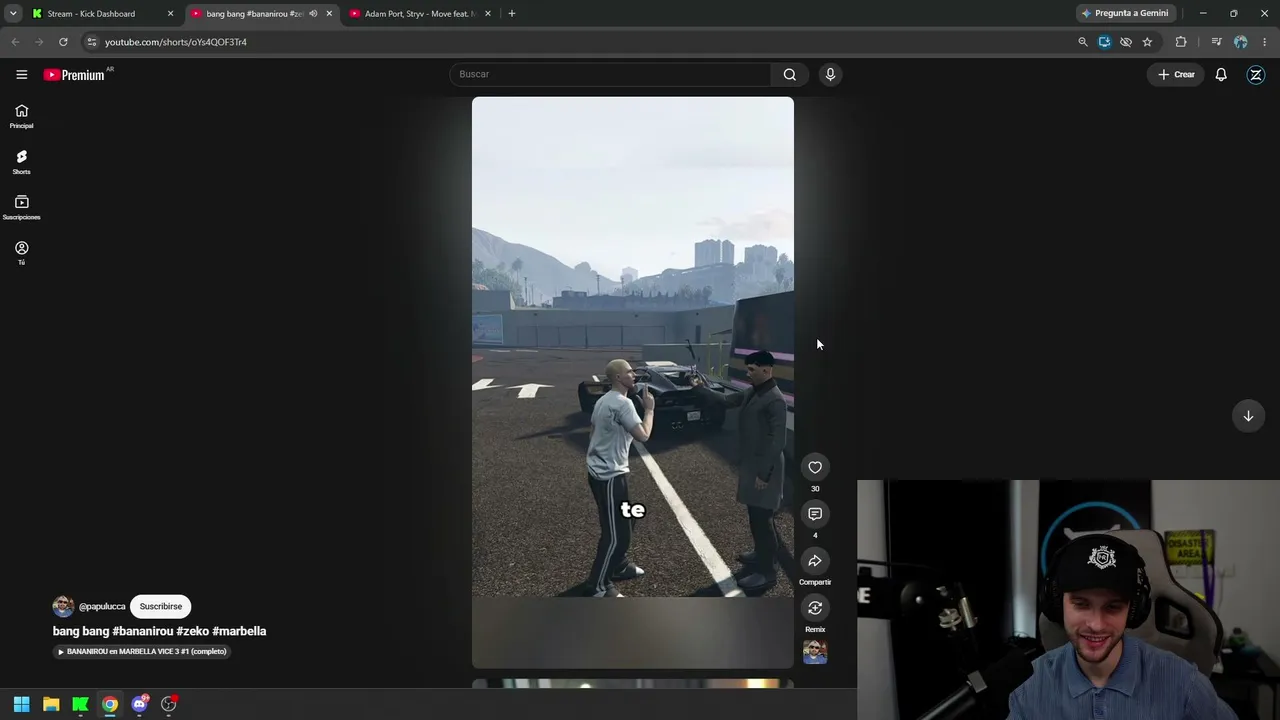Install app via the address bar icon
The width and height of the screenshot is (1280, 720).
coord(1104,42)
